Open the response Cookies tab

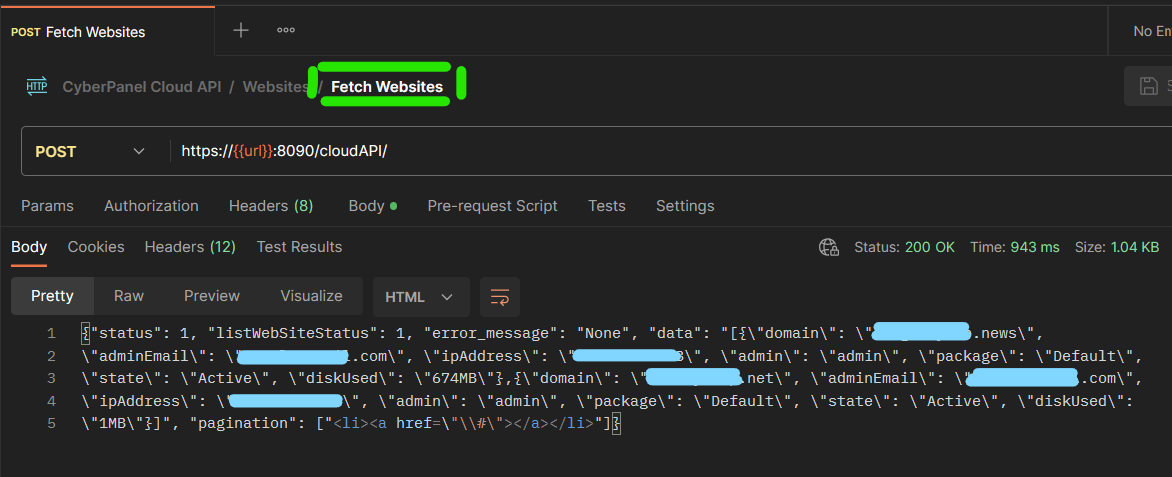pos(96,247)
